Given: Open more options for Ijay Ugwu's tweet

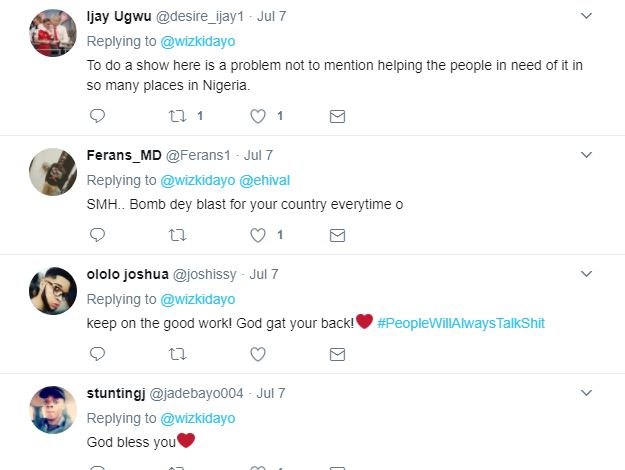Looking at the screenshot, I should (588, 16).
